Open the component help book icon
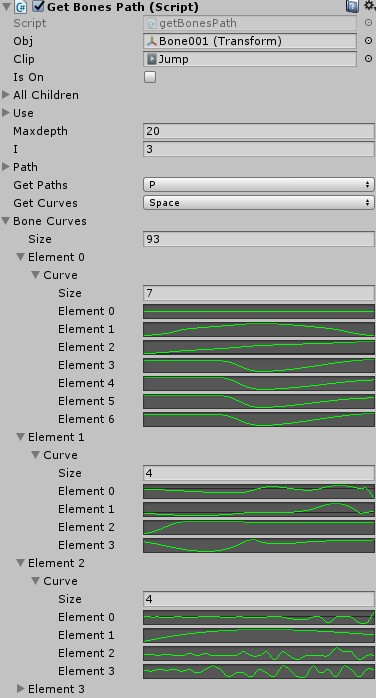 [352, 6]
